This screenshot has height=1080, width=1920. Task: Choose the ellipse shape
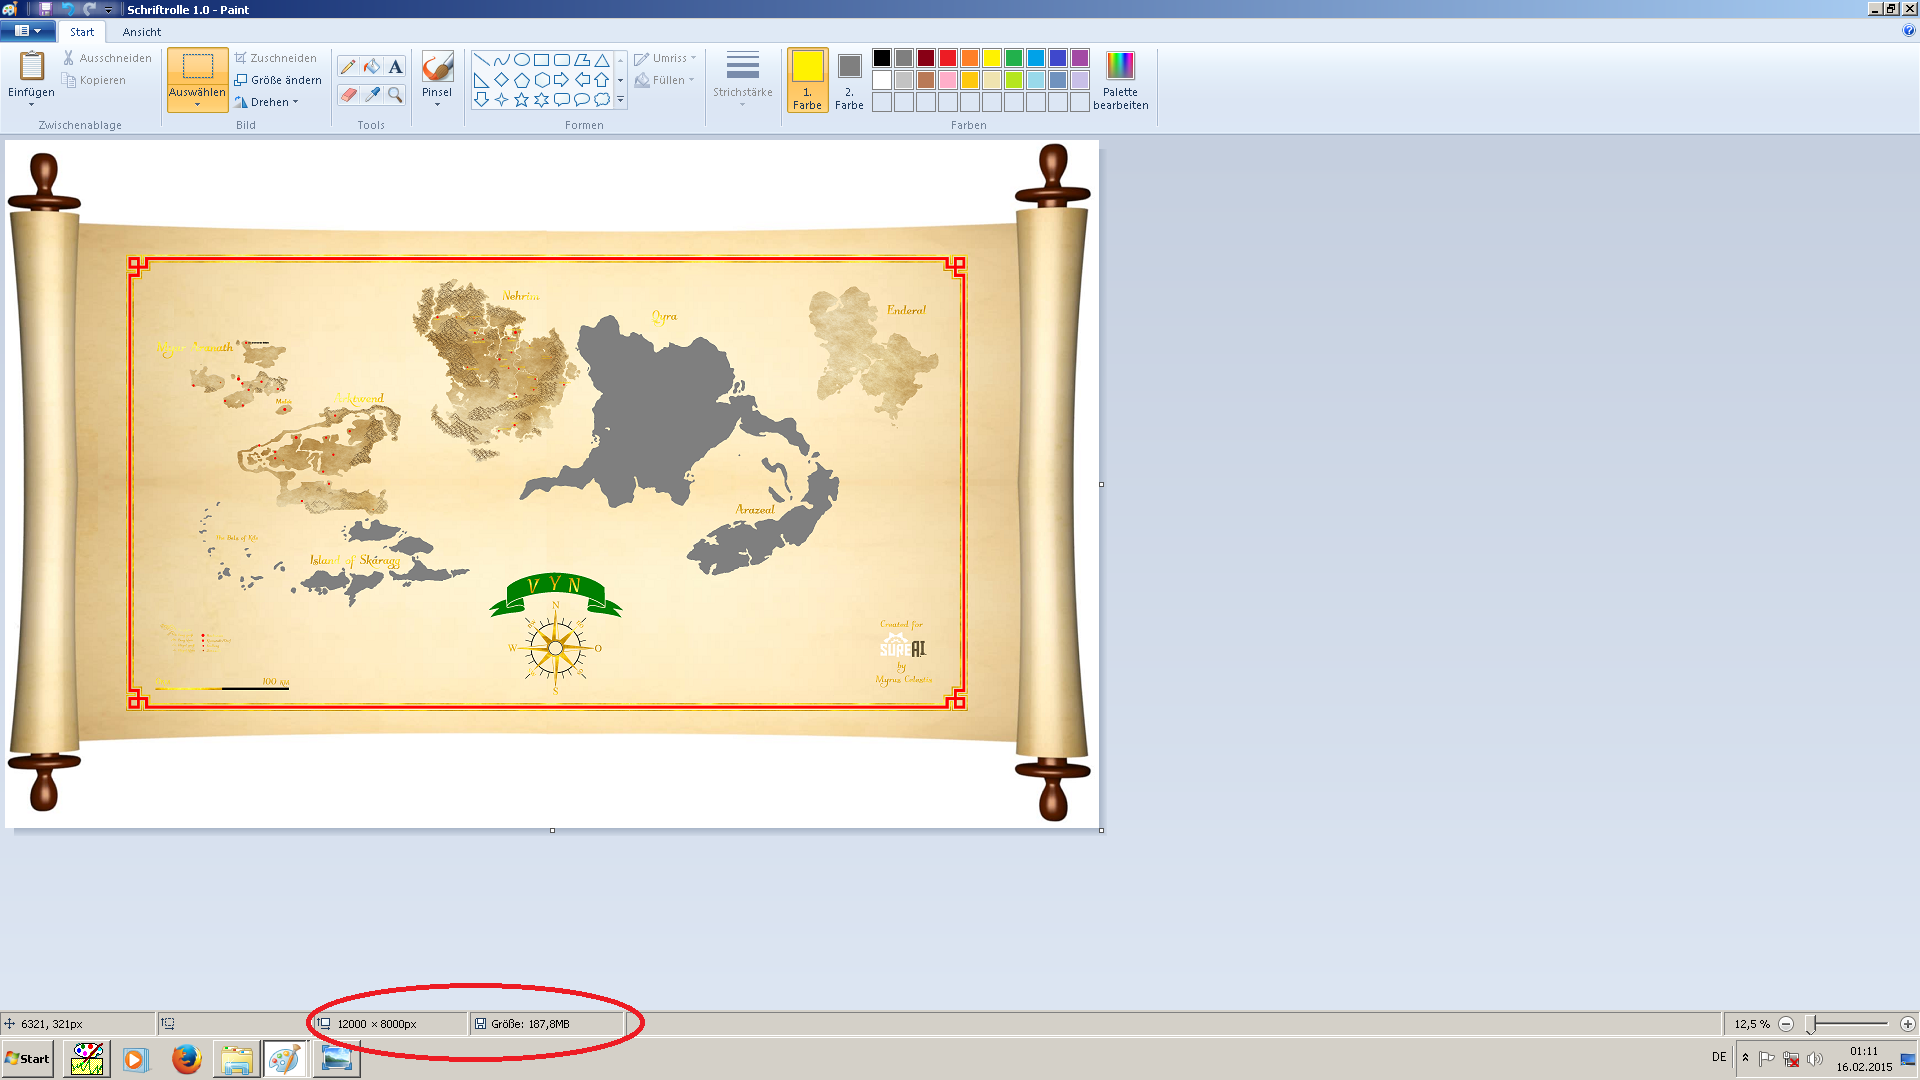521,60
